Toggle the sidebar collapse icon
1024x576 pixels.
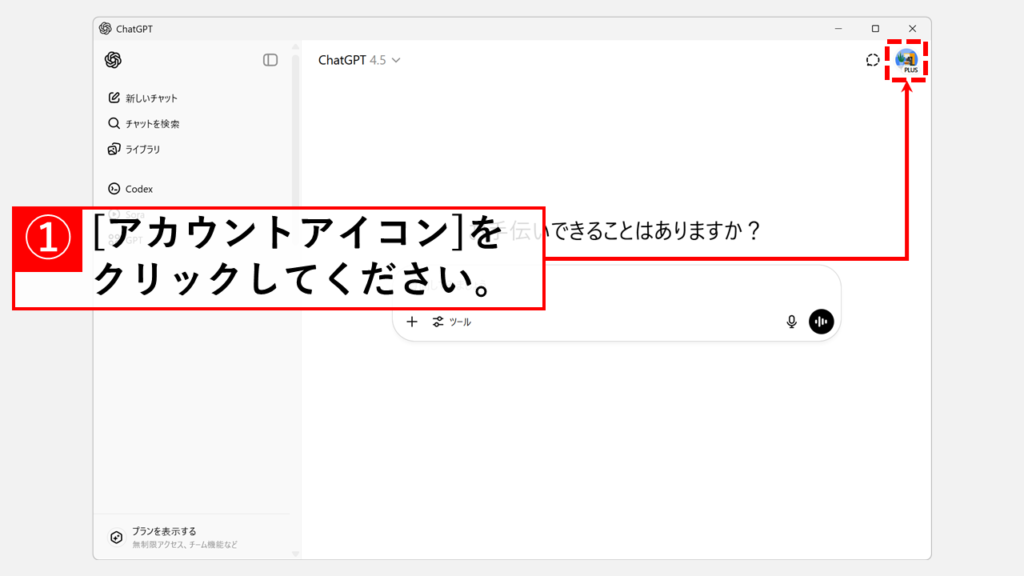tap(270, 60)
